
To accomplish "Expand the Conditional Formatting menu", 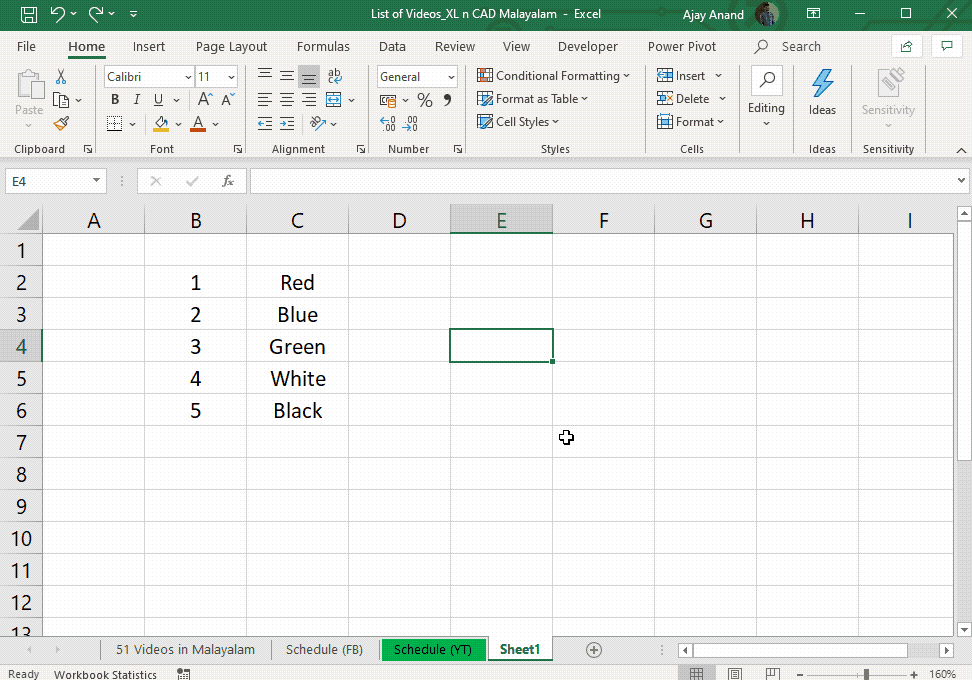I will [x=553, y=76].
